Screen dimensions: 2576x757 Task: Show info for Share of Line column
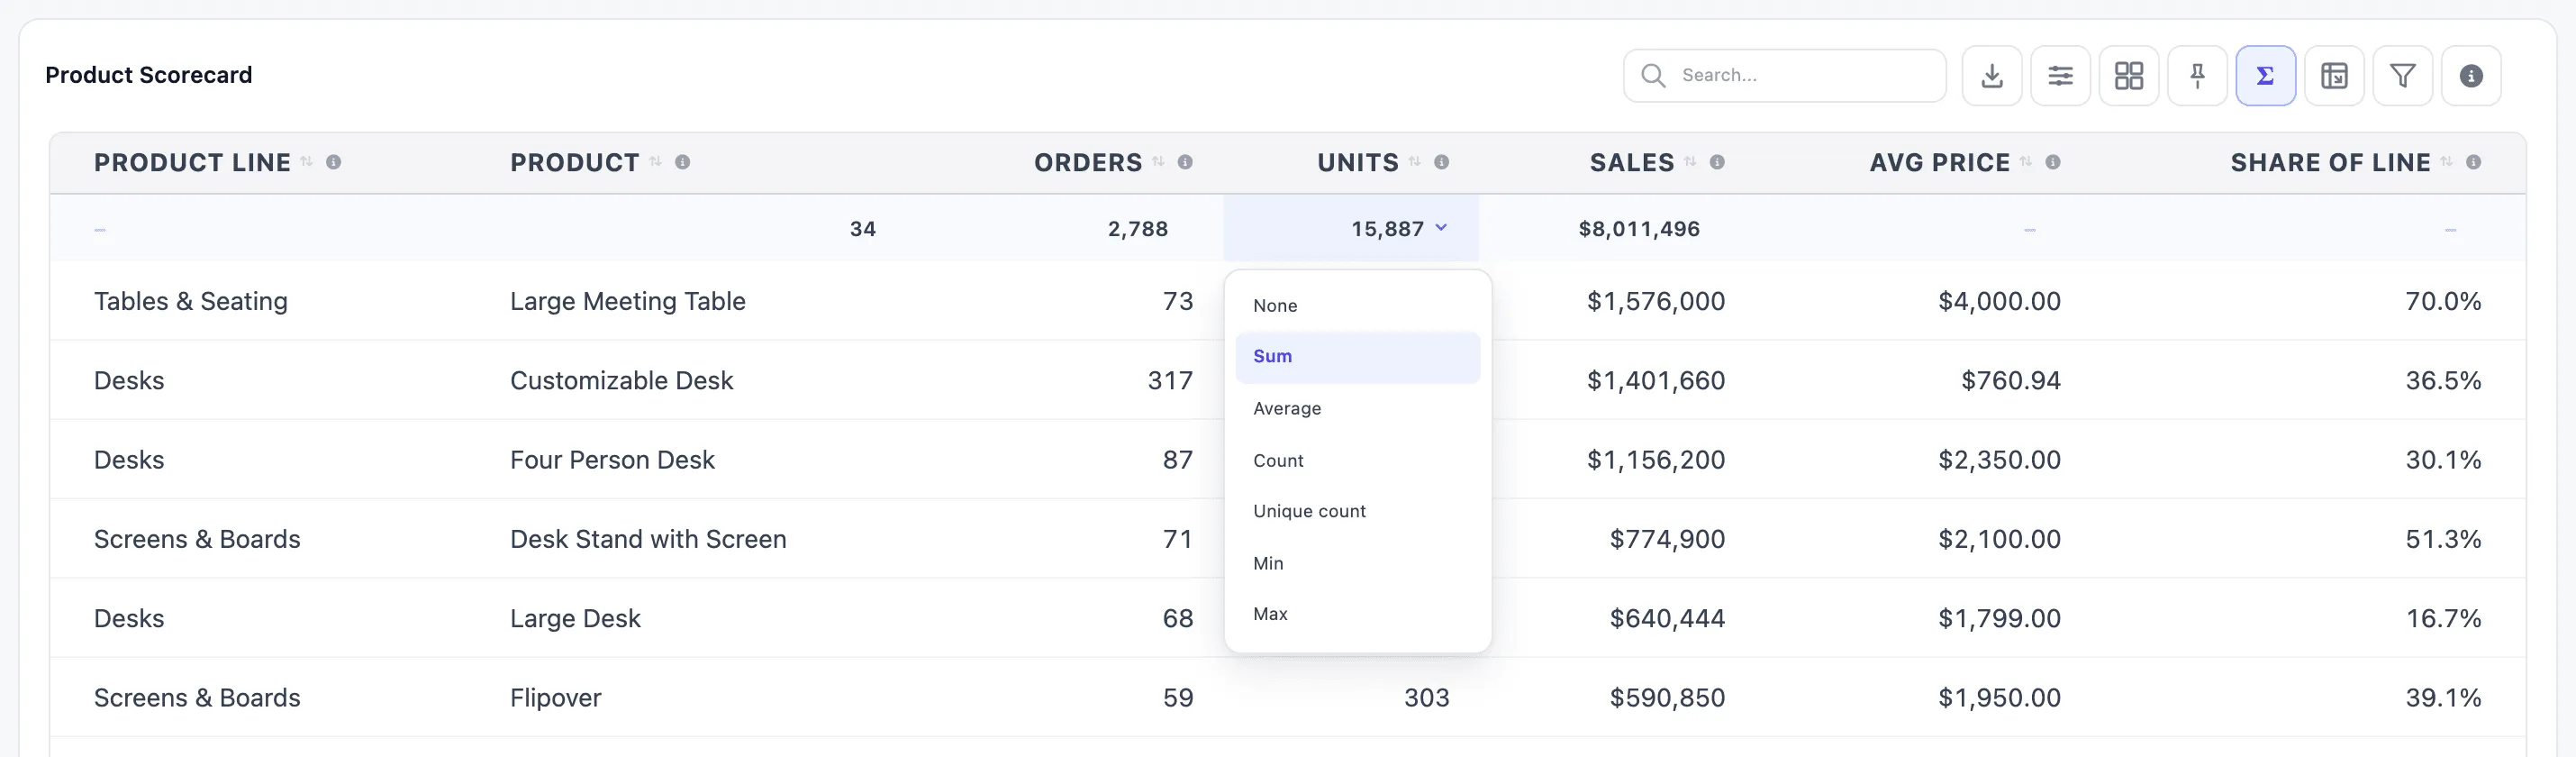[x=2473, y=162]
